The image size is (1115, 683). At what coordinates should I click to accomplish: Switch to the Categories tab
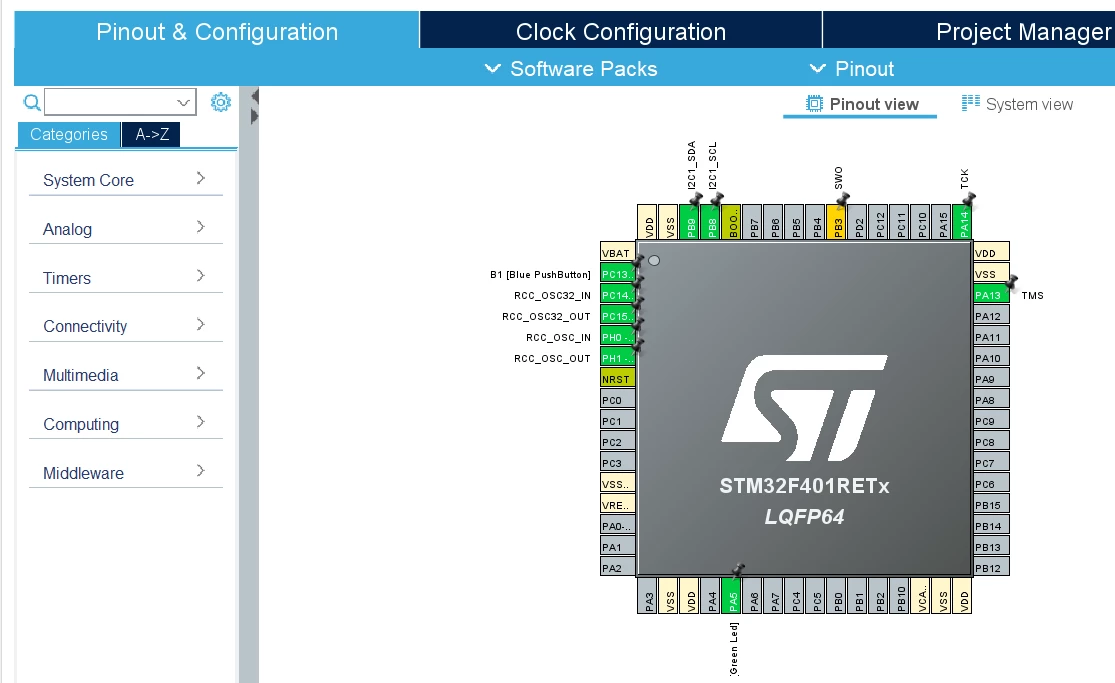click(68, 134)
